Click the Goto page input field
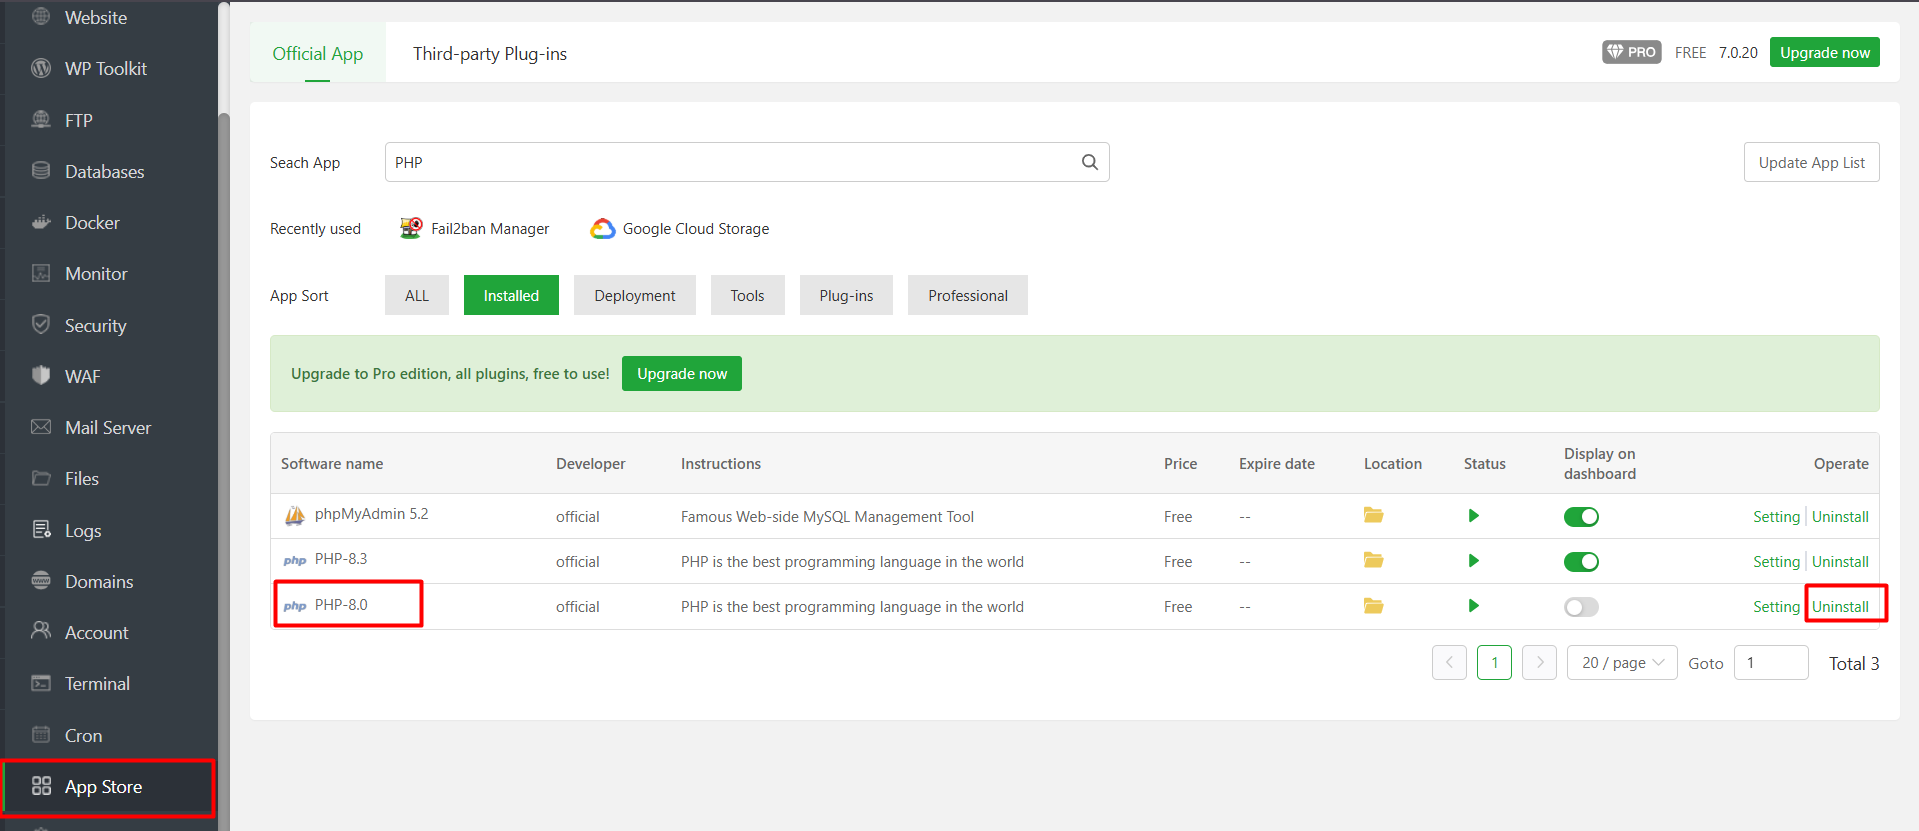 click(1771, 663)
